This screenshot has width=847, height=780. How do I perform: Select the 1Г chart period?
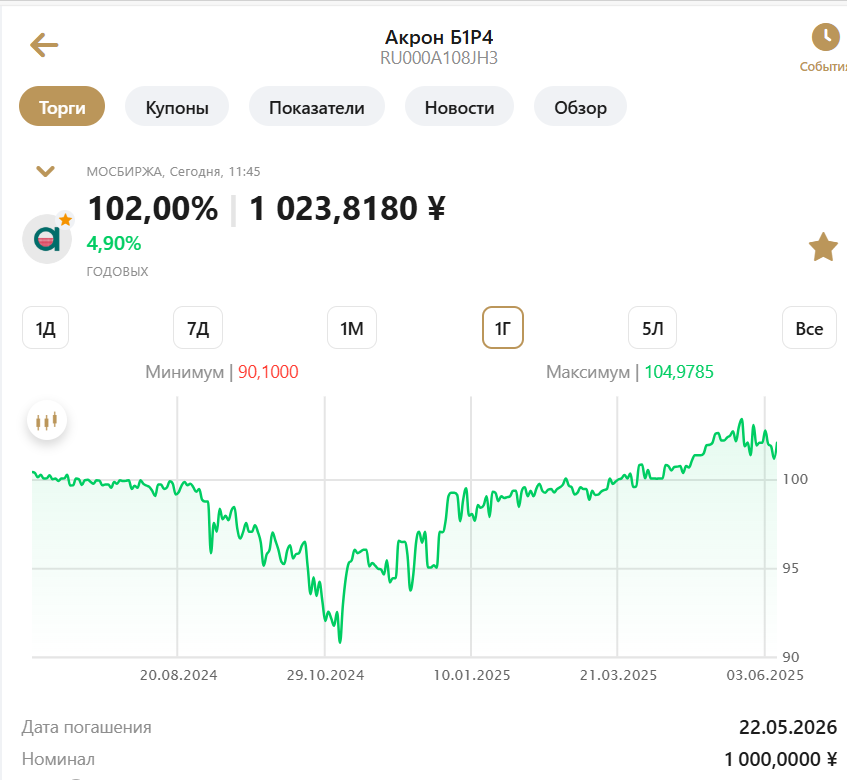click(502, 328)
